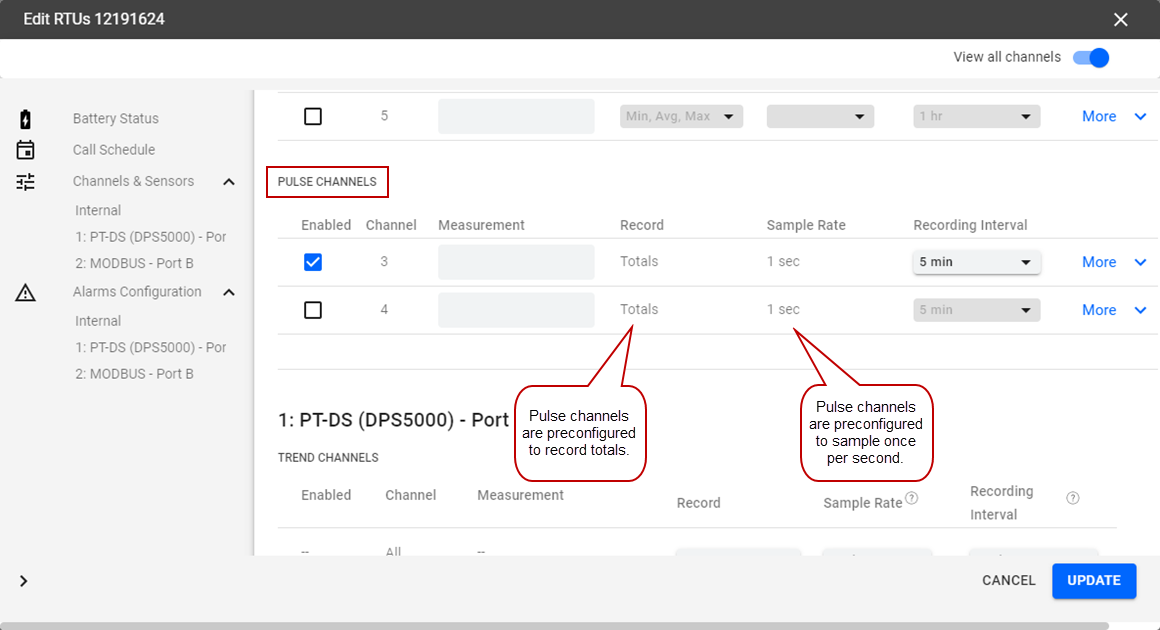Click the Channels & Sensors tune icon
1160x630 pixels.
[26, 182]
